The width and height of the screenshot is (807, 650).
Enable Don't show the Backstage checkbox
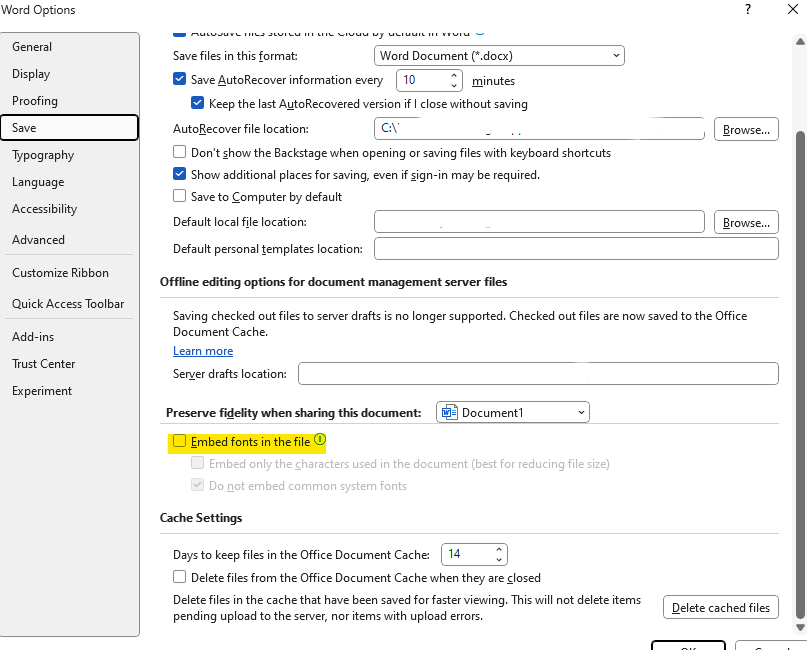179,152
